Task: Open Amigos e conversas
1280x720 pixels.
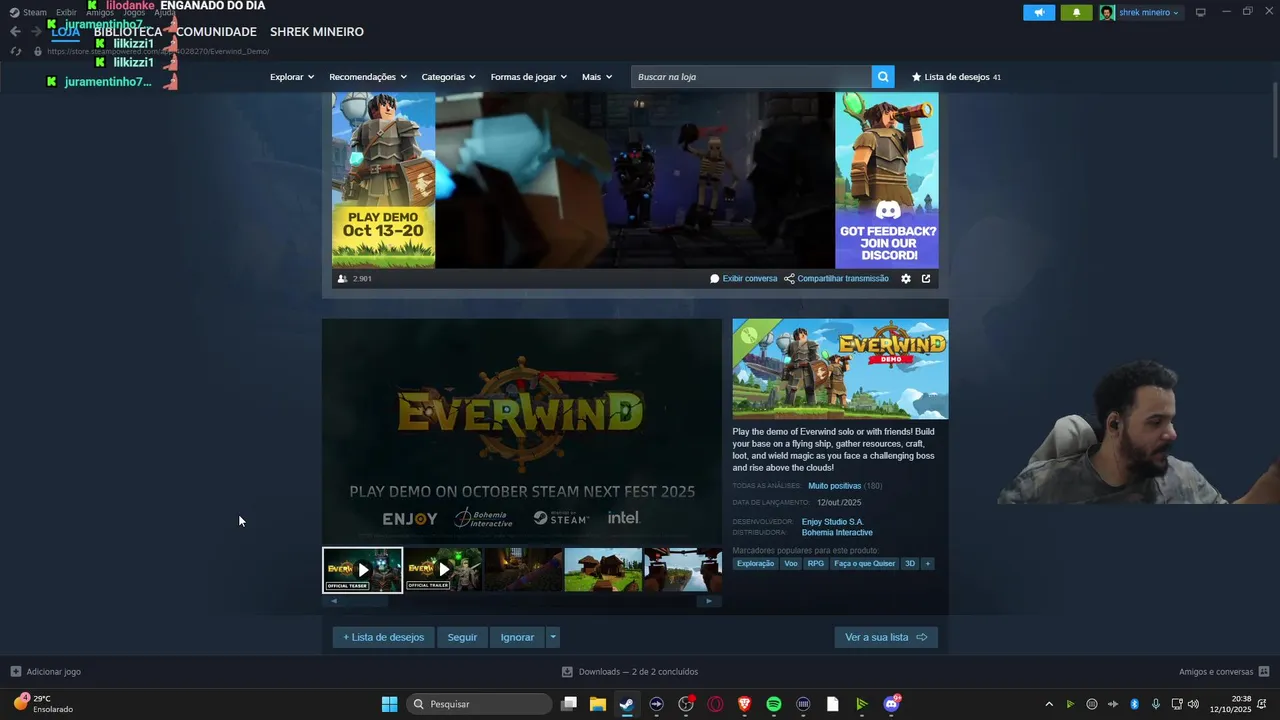Action: tap(1224, 672)
